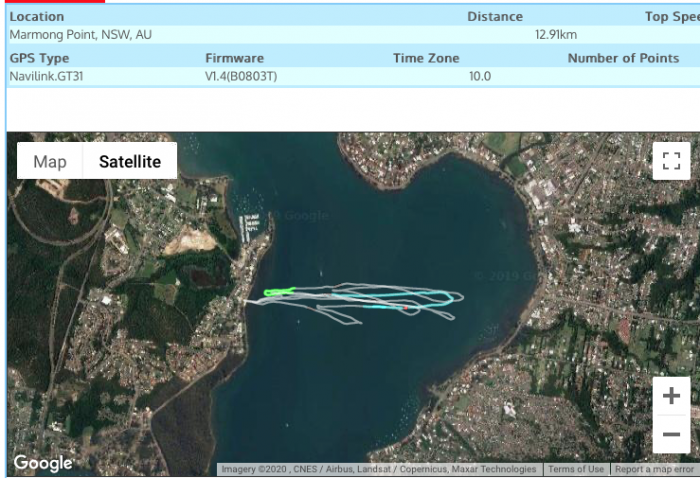Click the Google logo on map
Image resolution: width=700 pixels, height=478 pixels.
(x=42, y=463)
